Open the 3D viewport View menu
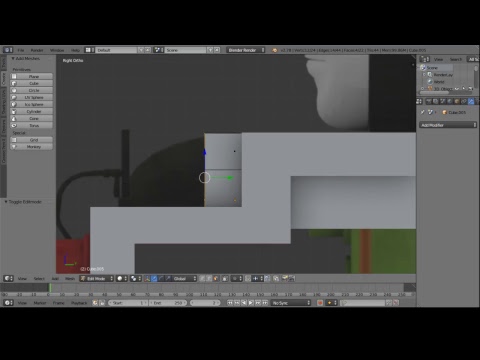Image resolution: width=480 pixels, height=360 pixels. tap(22, 278)
